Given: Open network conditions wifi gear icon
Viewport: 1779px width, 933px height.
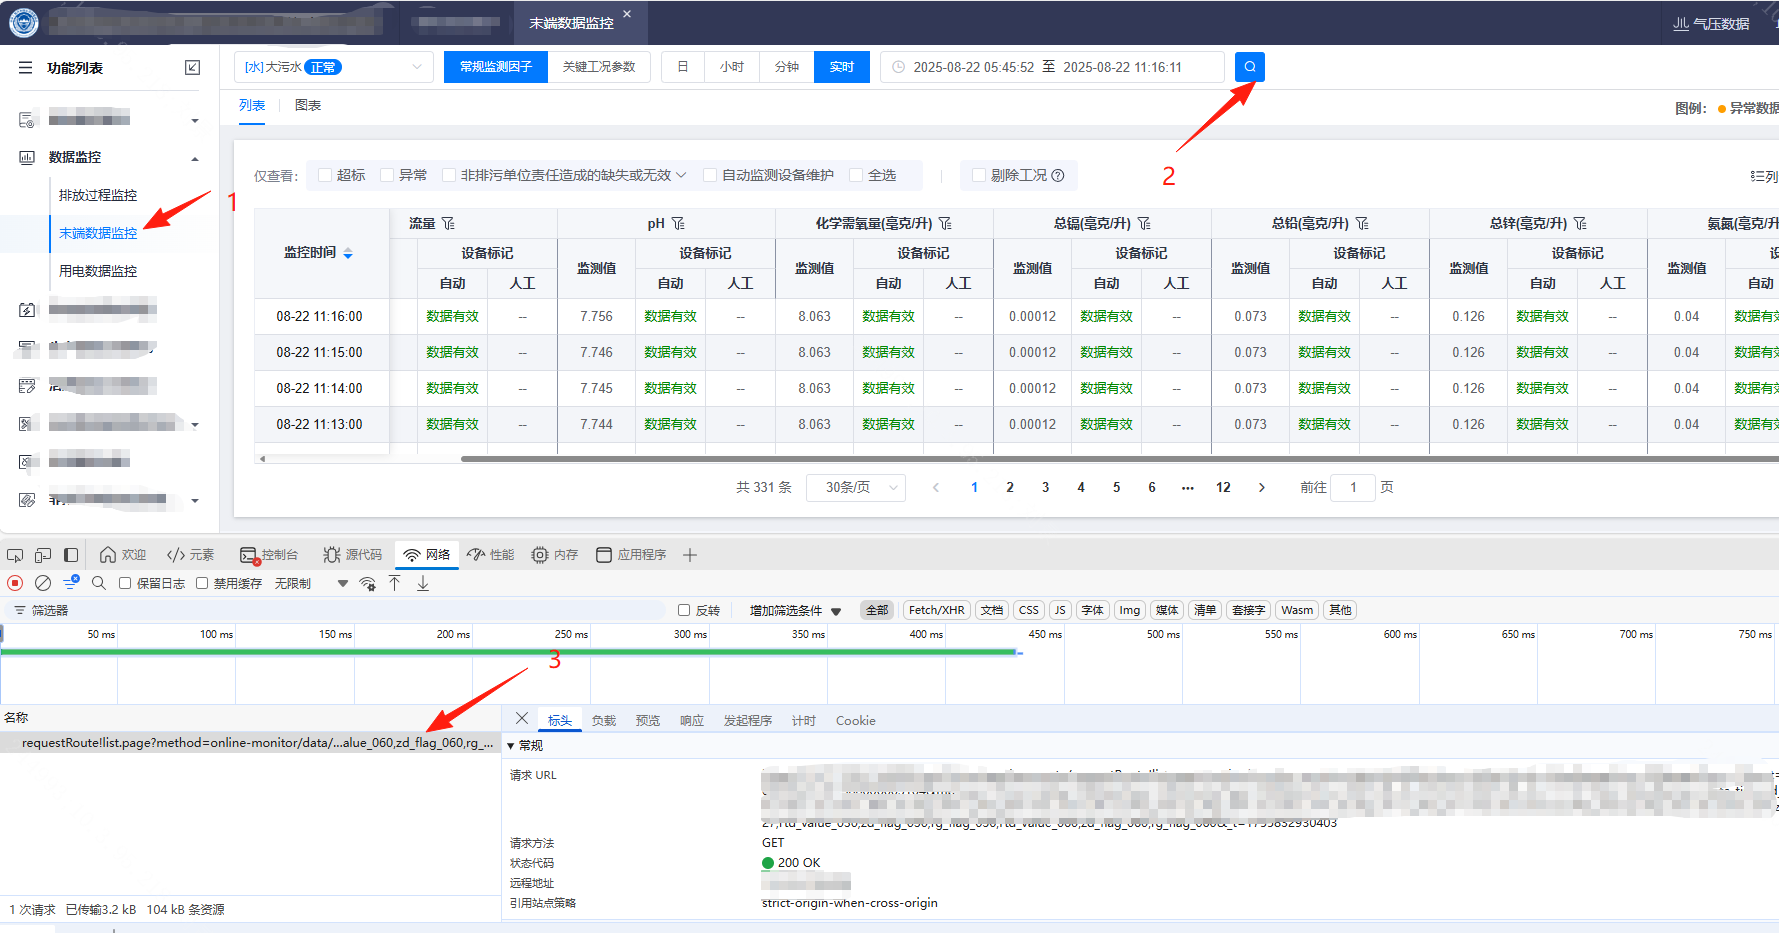Looking at the screenshot, I should [368, 583].
